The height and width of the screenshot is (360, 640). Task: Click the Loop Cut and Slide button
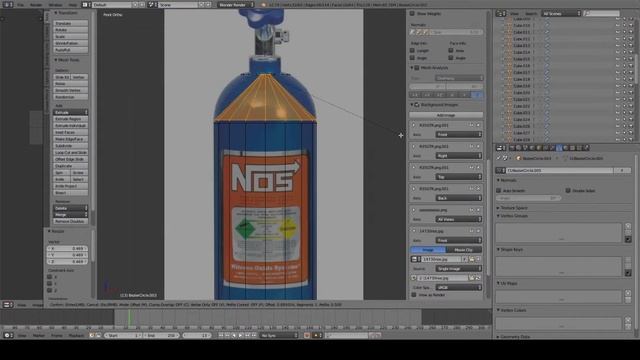[x=71, y=152]
